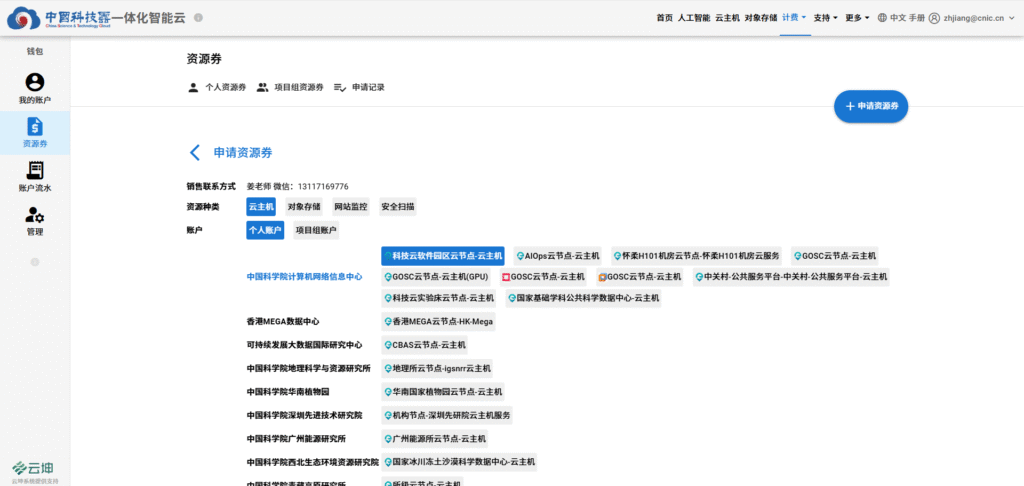Open 管理 in the sidebar

point(35,221)
